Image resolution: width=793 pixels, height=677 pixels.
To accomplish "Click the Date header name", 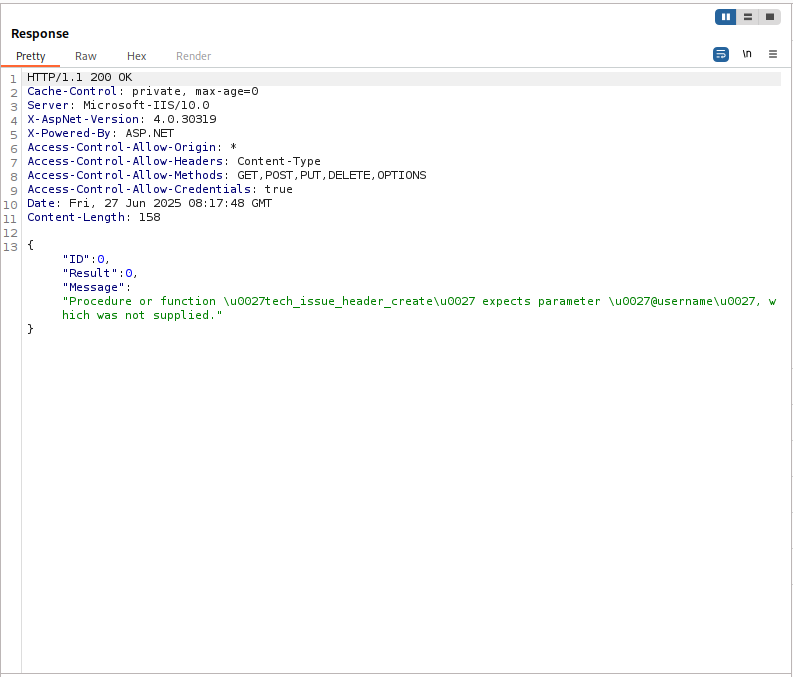I will pos(40,203).
